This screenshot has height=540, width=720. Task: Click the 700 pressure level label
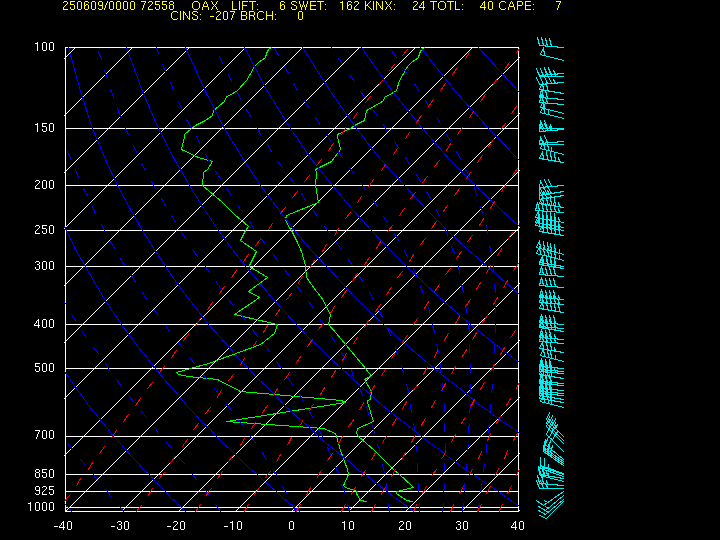tap(44, 434)
